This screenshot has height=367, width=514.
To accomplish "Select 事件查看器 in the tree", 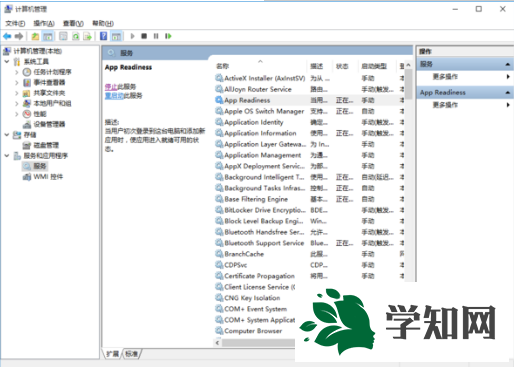I will (49, 82).
